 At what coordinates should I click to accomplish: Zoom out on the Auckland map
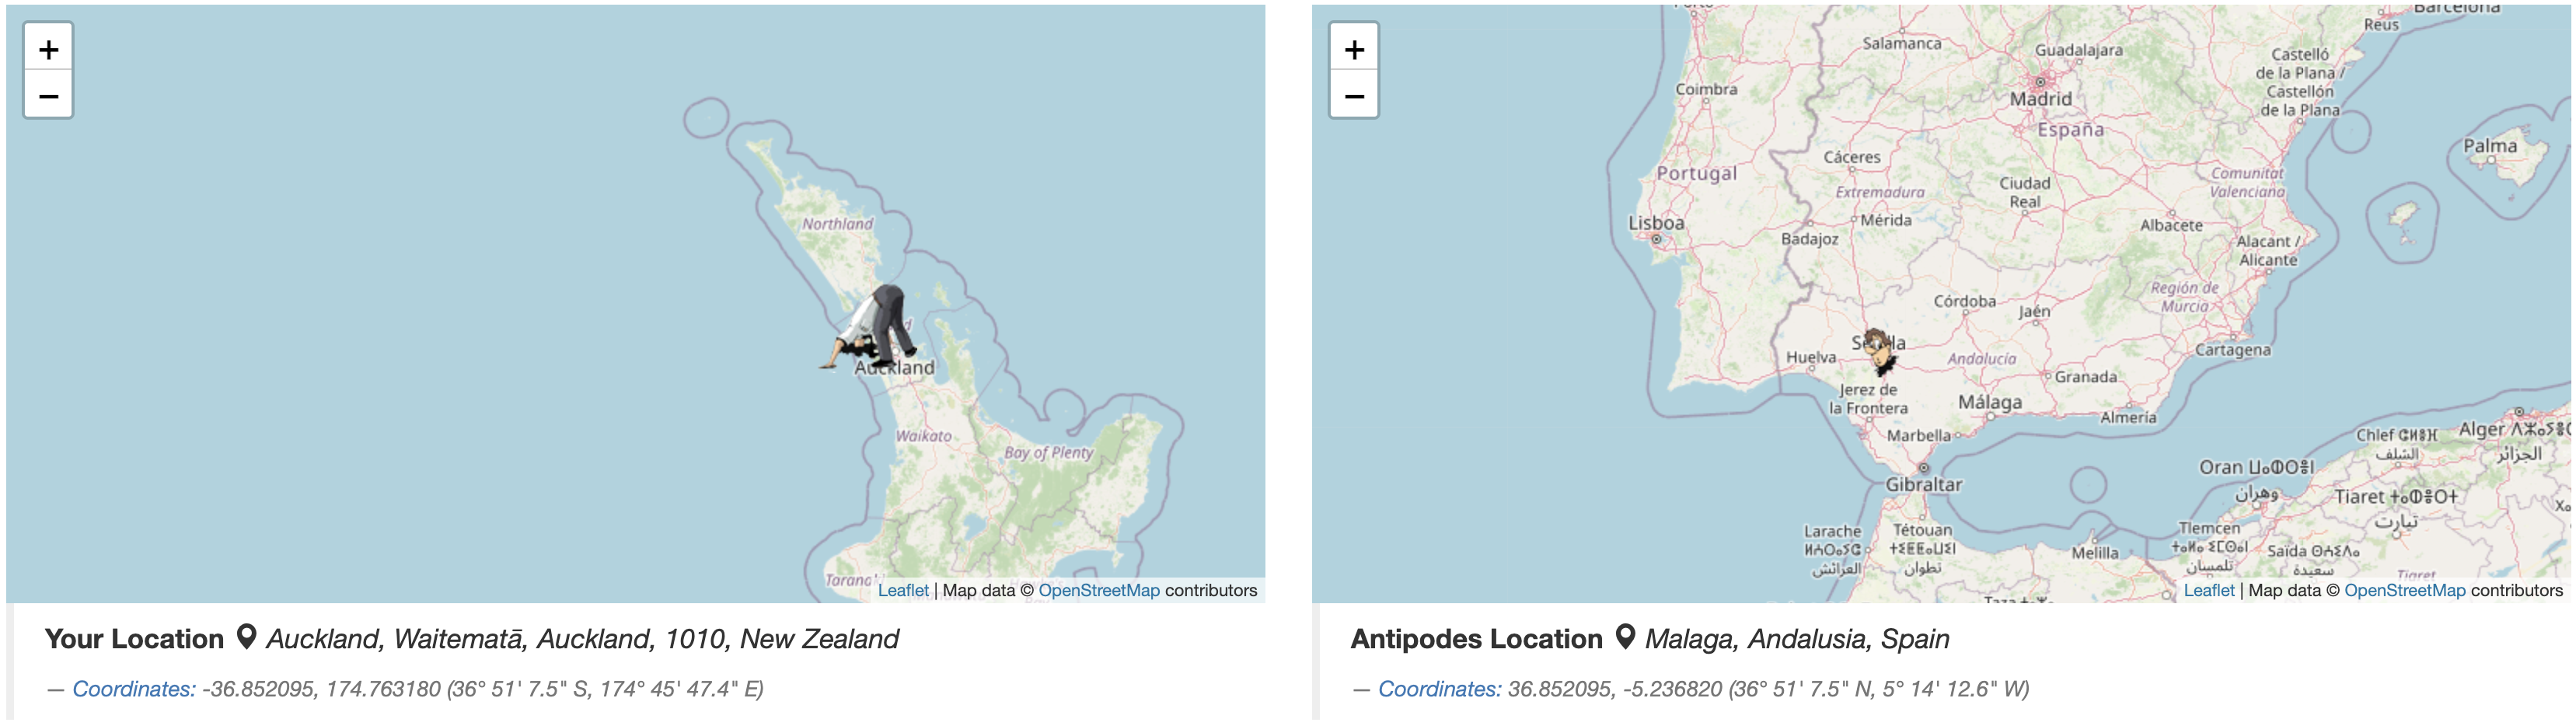pyautogui.click(x=48, y=96)
